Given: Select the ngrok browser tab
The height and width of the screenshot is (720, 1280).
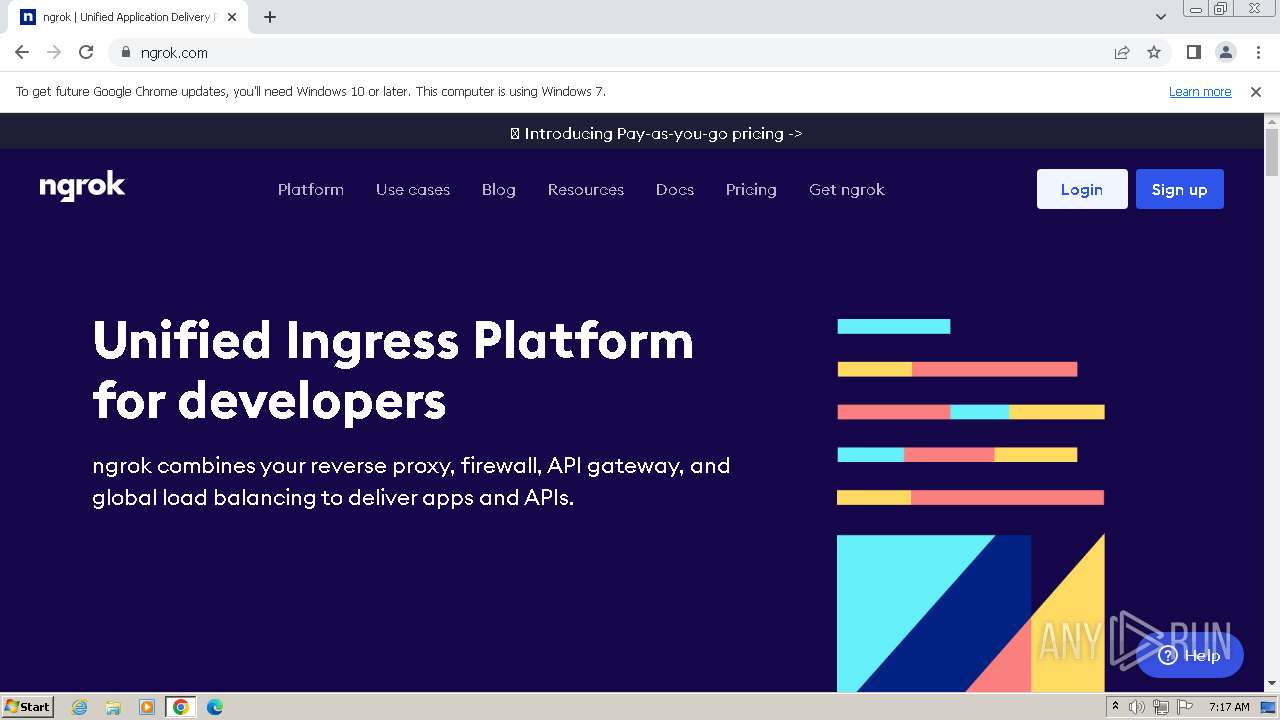Looking at the screenshot, I should coord(130,17).
